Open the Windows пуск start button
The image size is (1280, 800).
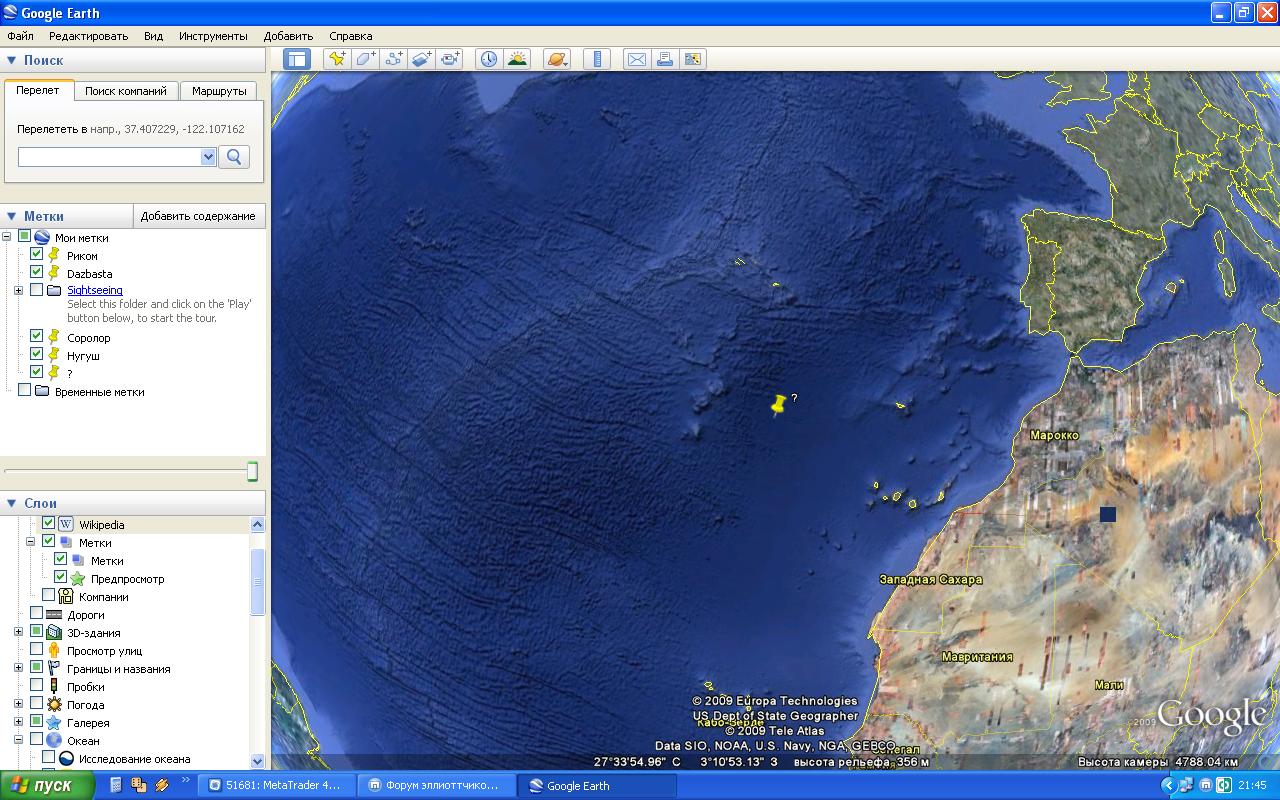tap(47, 785)
